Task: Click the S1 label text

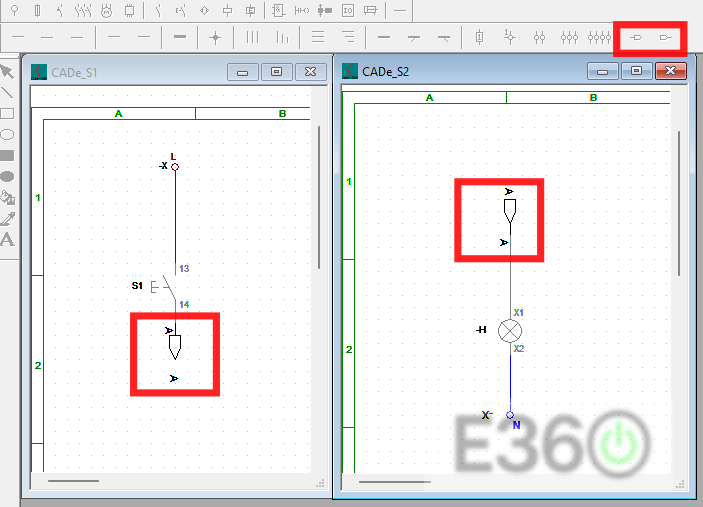Action: (x=137, y=286)
